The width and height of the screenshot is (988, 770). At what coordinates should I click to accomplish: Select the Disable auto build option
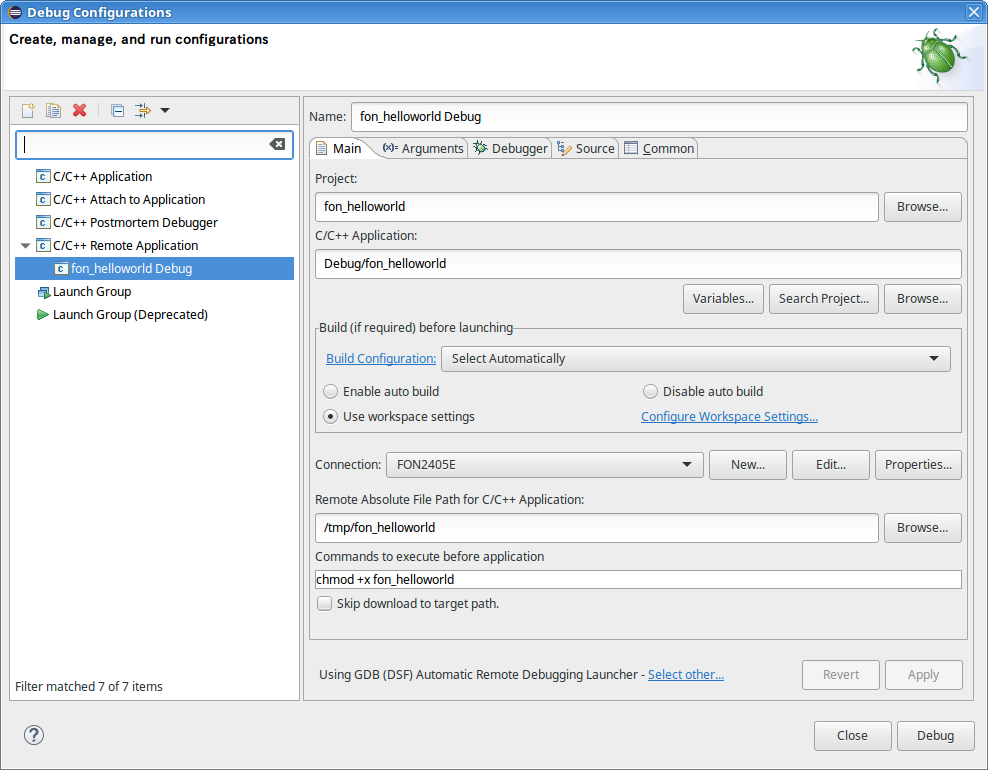(651, 392)
